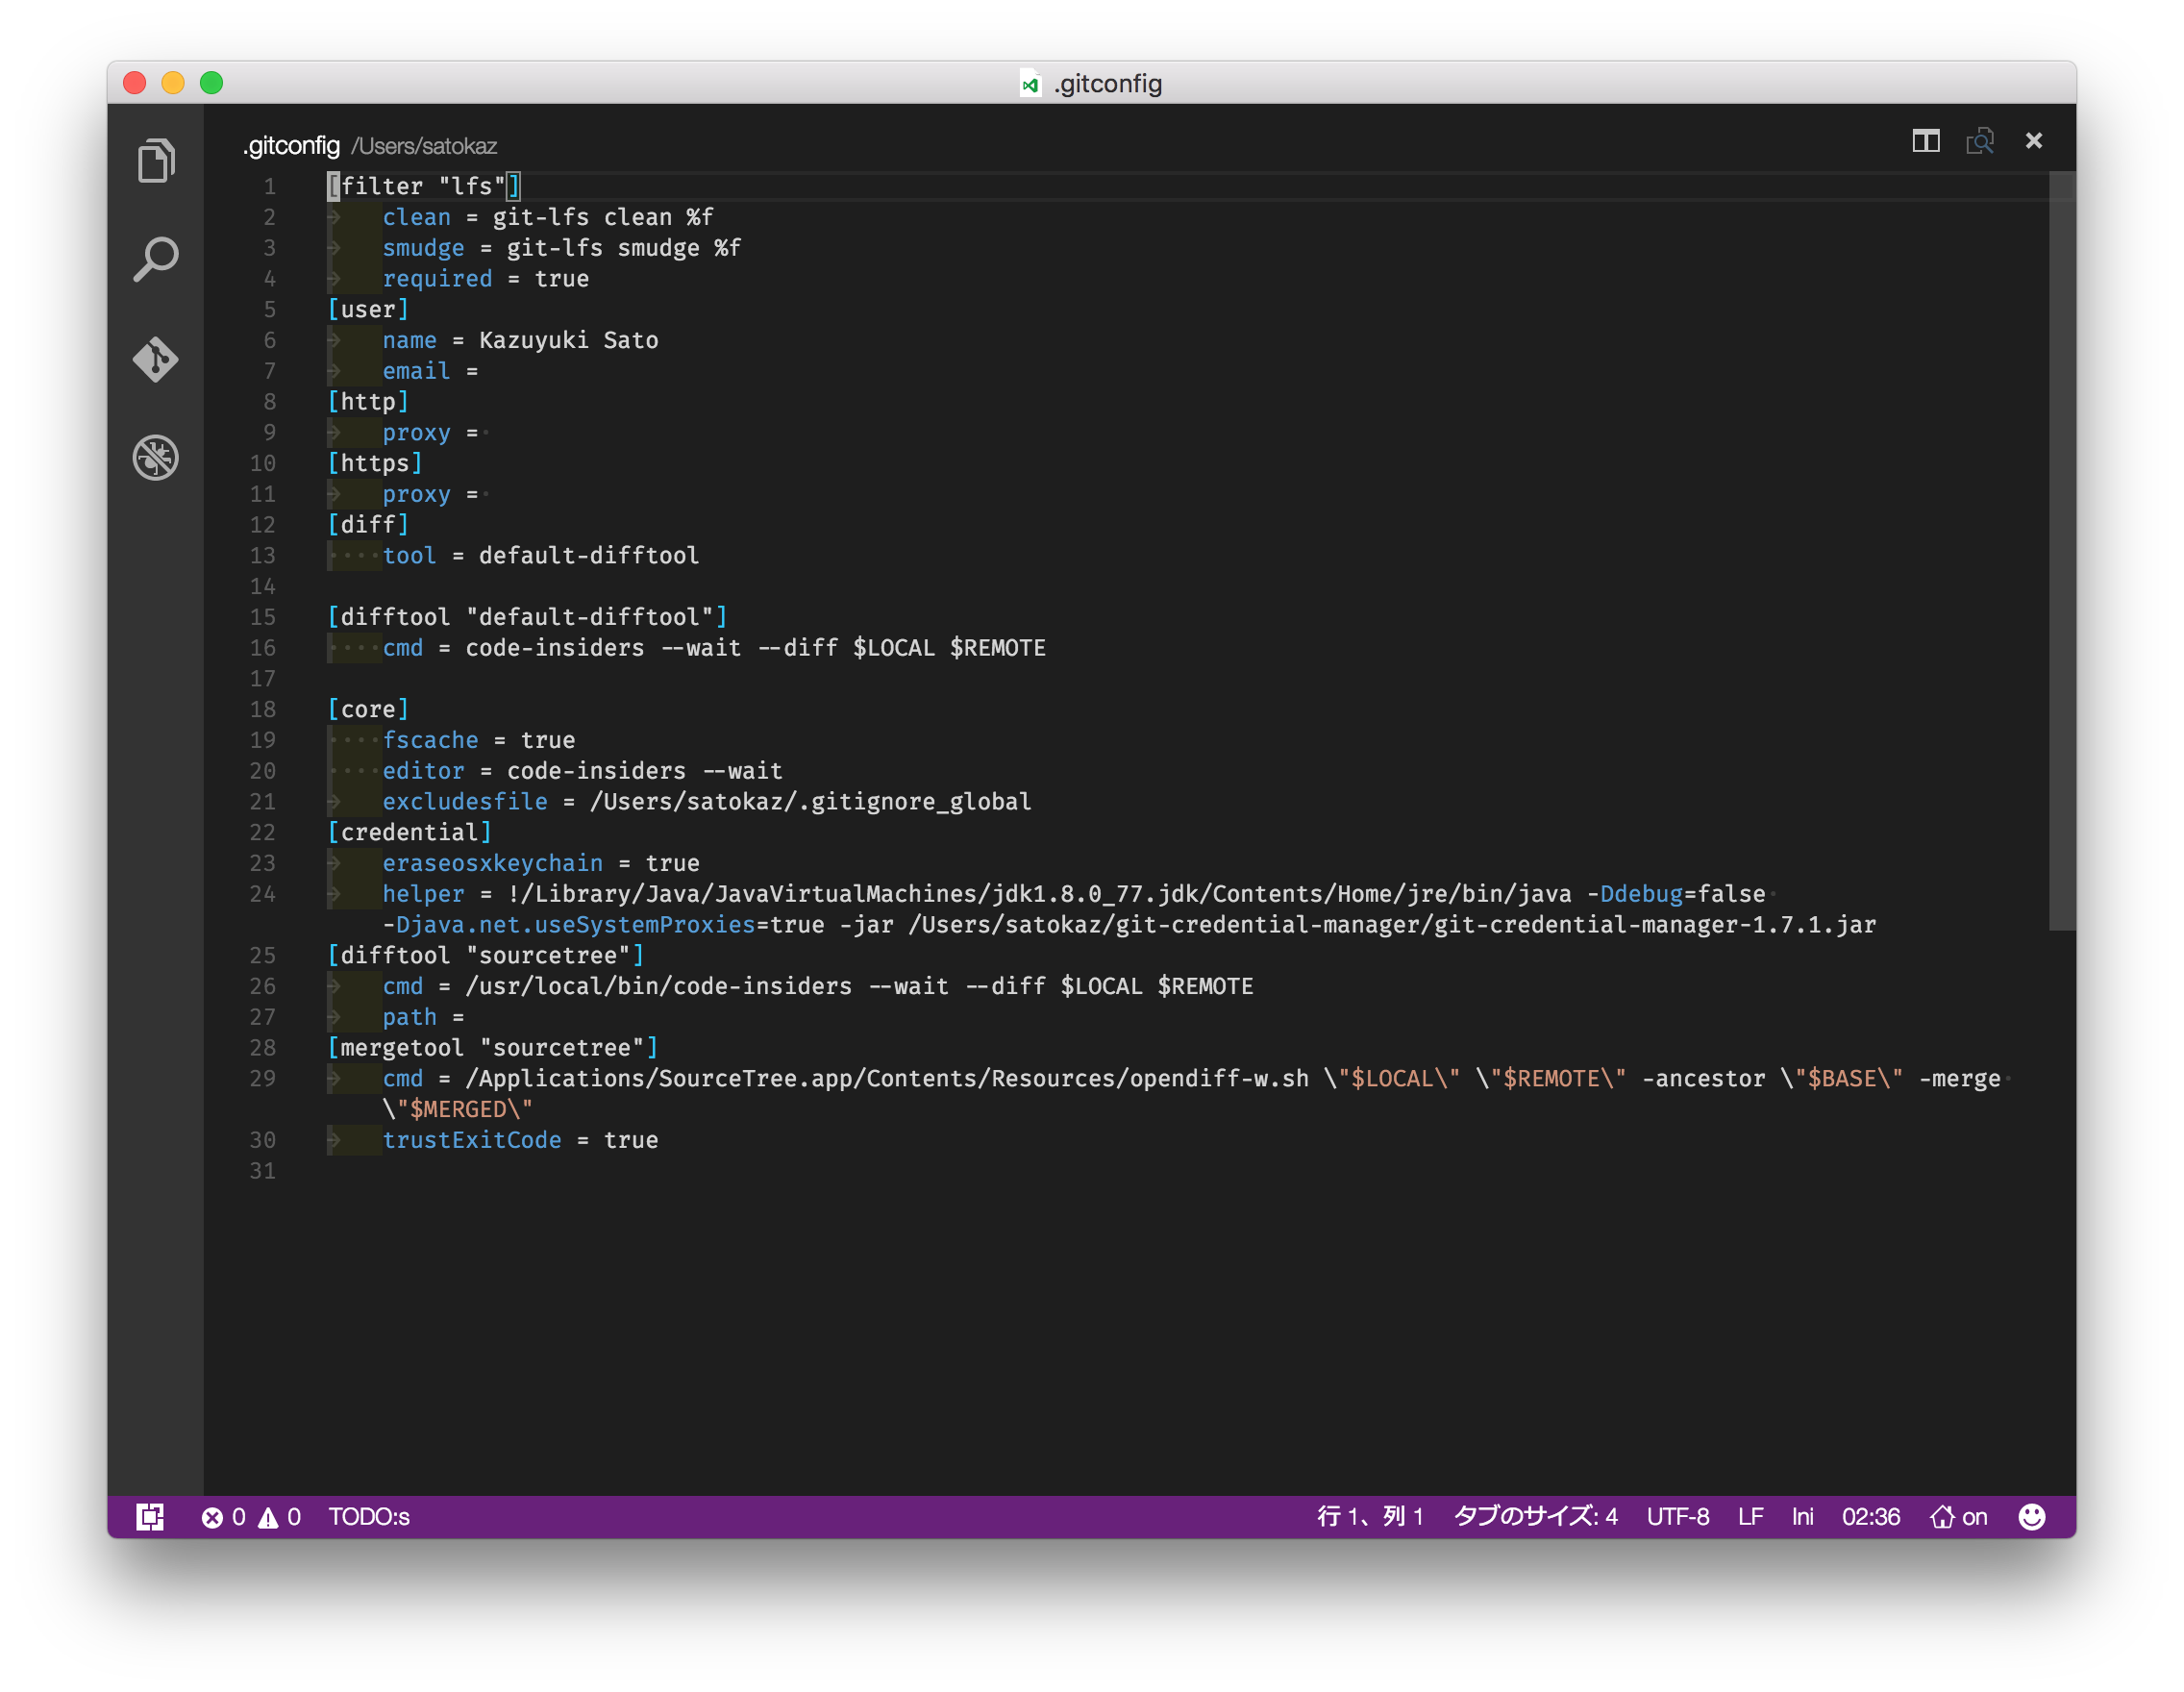Viewport: 2184px width, 1692px height.
Task: Open the Source Control panel
Action: 156,358
